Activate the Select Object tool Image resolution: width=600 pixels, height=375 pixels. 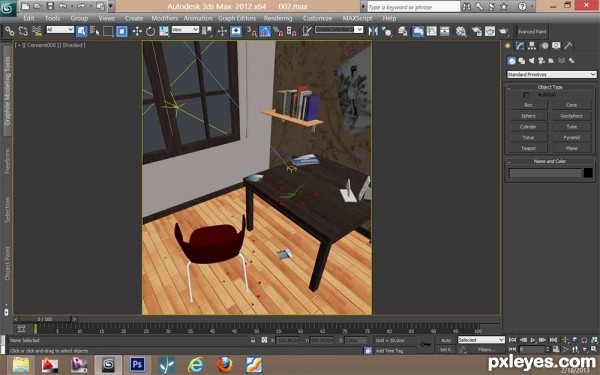[82, 31]
